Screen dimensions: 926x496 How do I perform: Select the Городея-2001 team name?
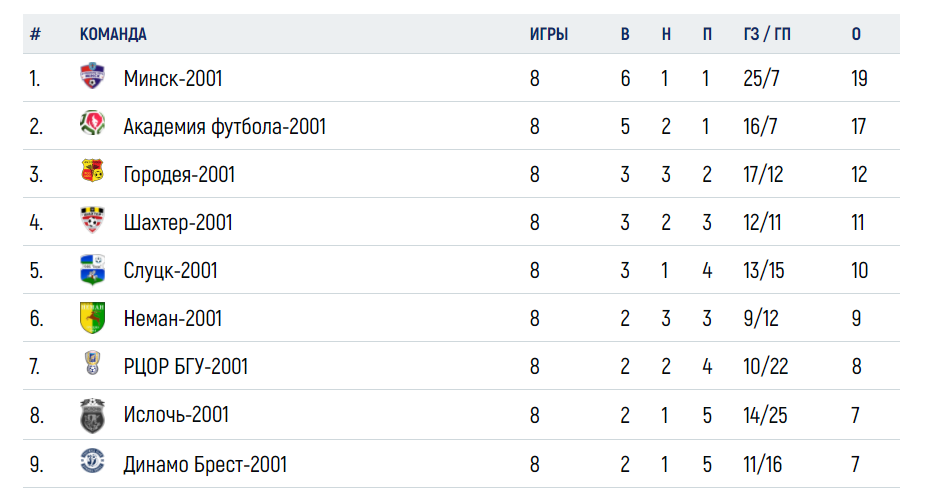click(x=179, y=175)
